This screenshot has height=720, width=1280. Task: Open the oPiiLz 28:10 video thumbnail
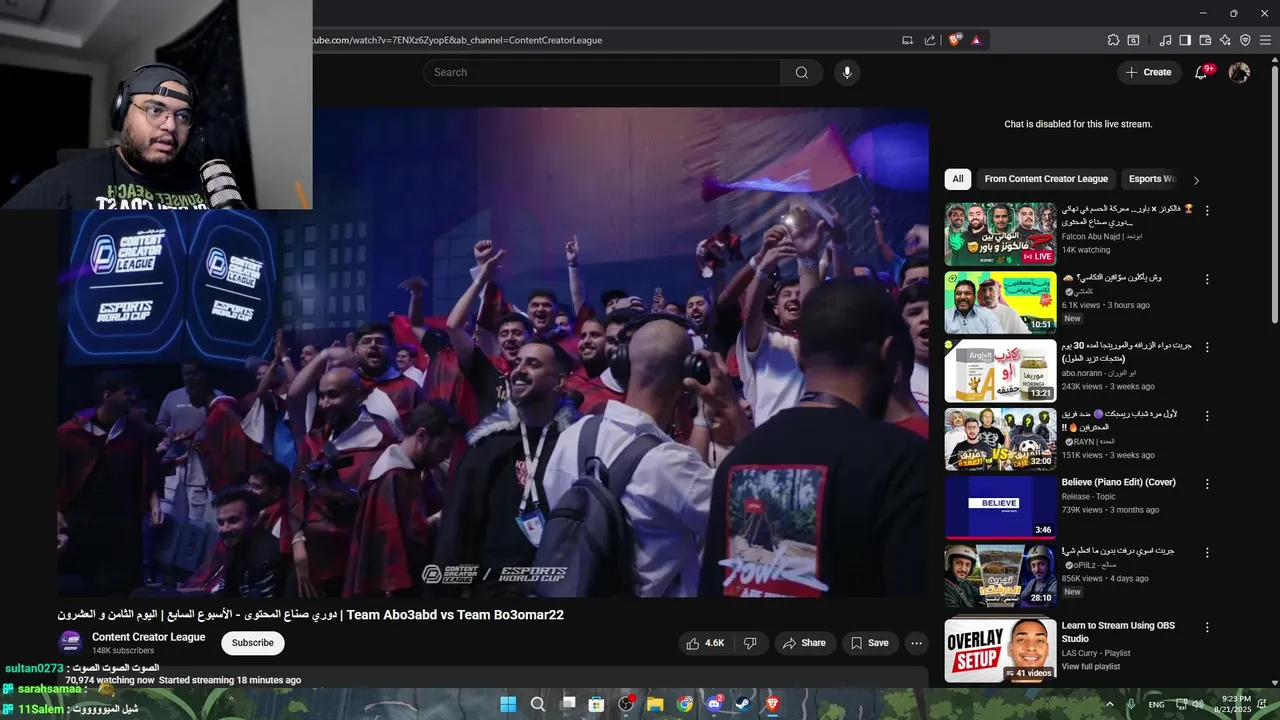click(1000, 575)
